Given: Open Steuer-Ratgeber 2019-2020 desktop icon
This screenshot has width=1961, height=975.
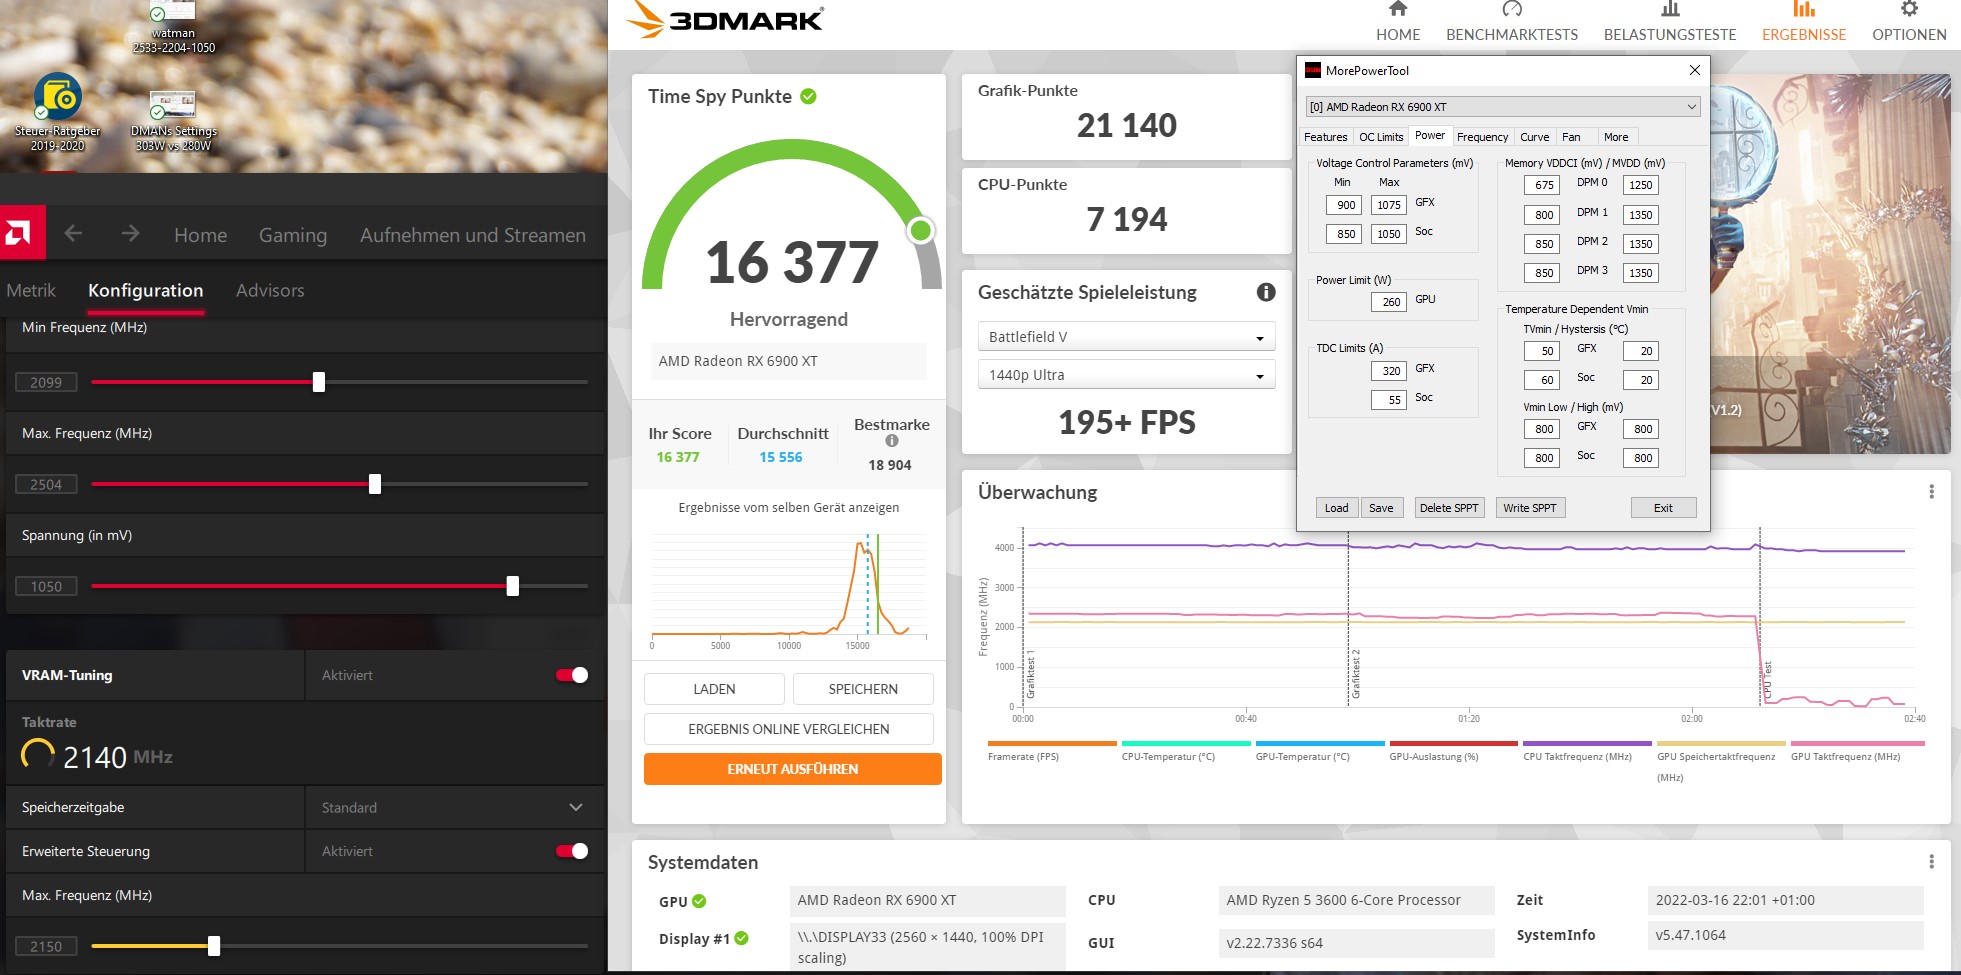Looking at the screenshot, I should point(57,112).
